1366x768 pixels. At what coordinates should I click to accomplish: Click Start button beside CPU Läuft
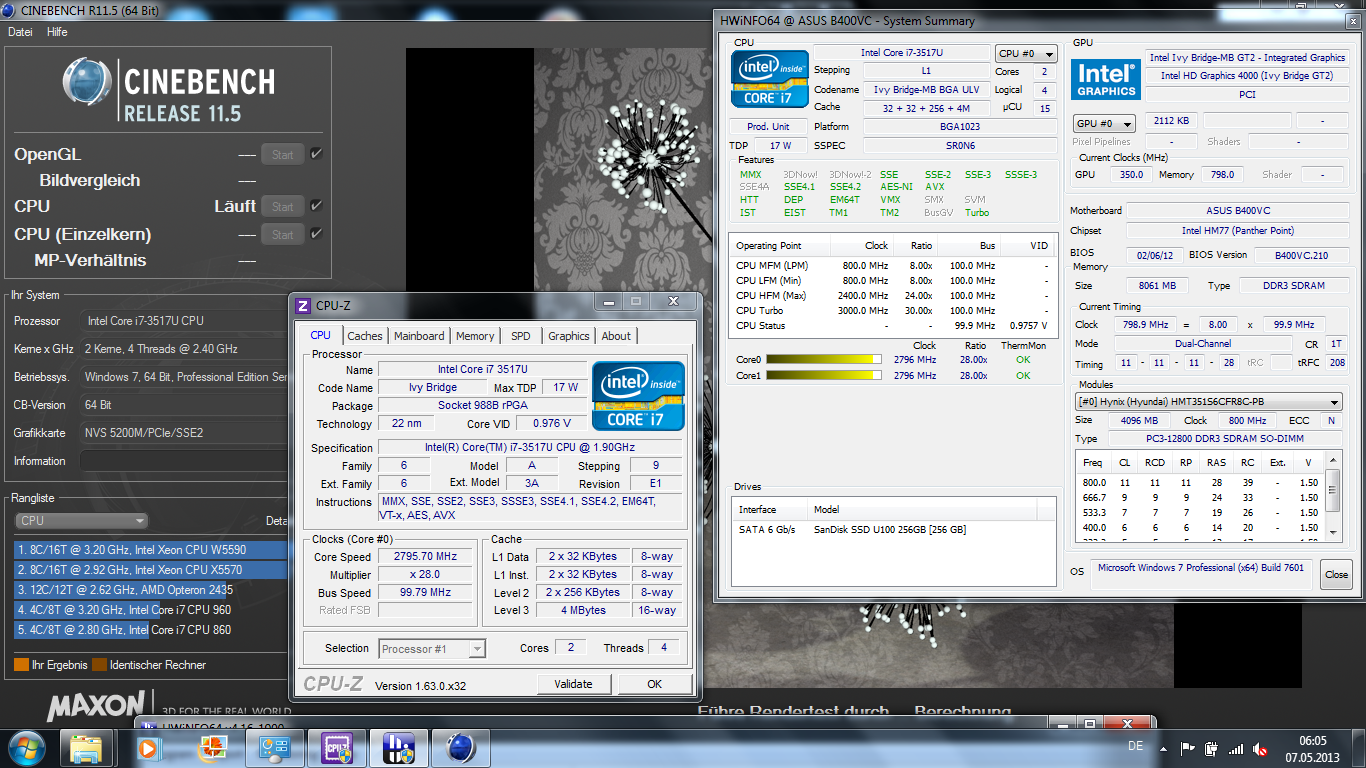point(283,206)
